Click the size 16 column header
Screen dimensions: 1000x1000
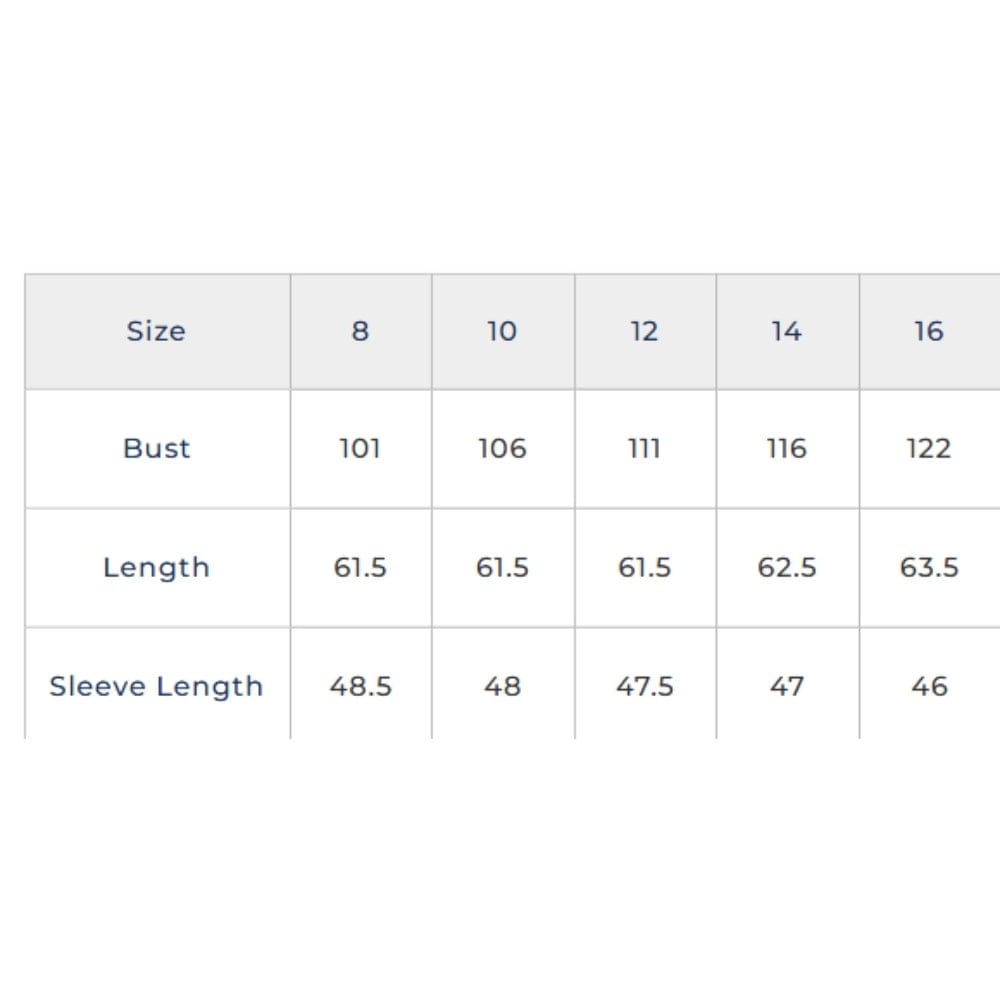929,331
